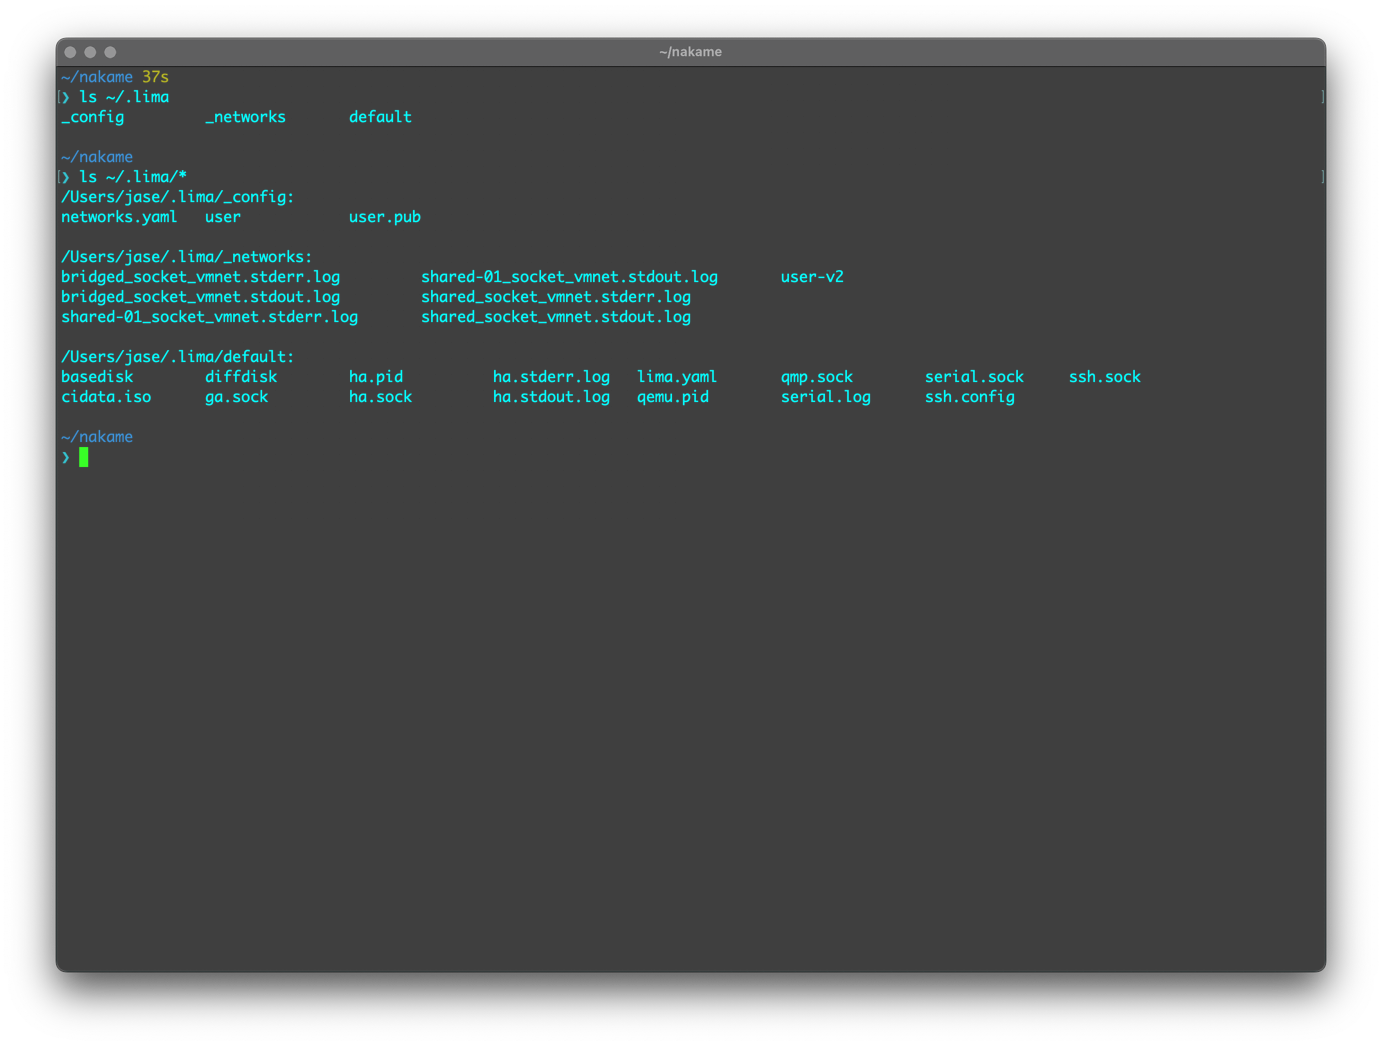Click shared_socket_vmnet.stdout.log file name
1382x1046 pixels.
[x=555, y=317]
